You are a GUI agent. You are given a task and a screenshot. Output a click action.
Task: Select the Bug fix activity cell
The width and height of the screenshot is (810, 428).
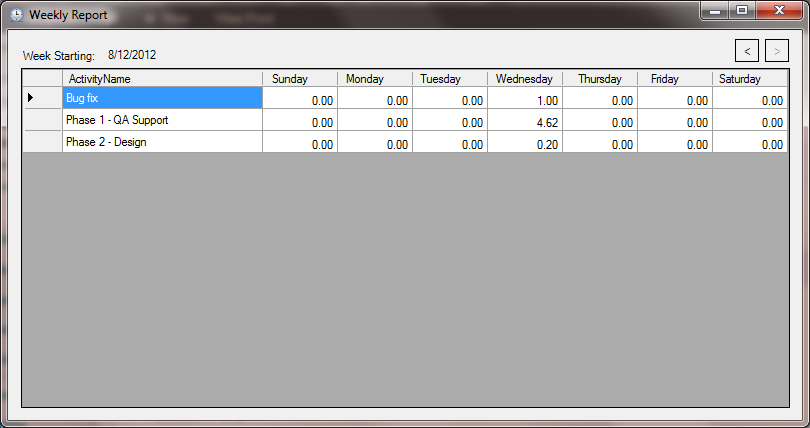click(162, 98)
